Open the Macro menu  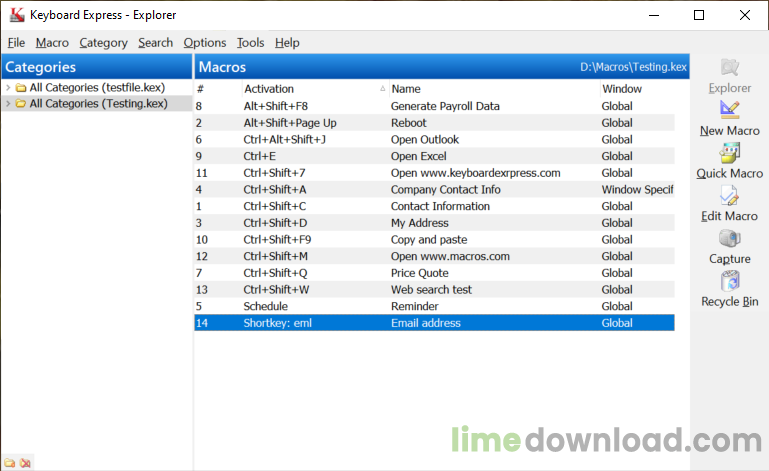52,43
